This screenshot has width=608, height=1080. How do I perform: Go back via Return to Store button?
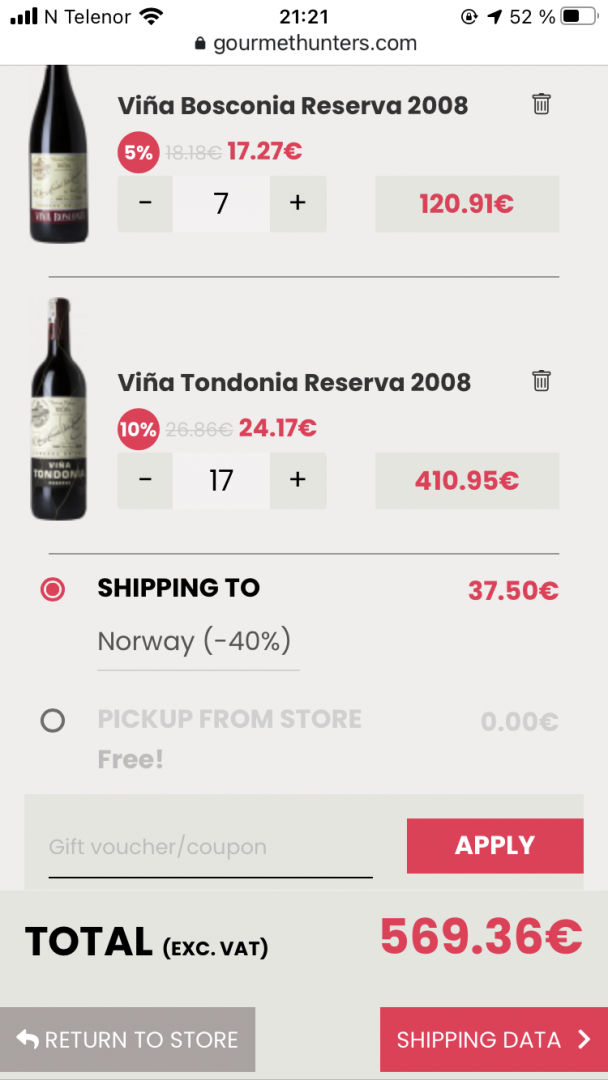(127, 1040)
